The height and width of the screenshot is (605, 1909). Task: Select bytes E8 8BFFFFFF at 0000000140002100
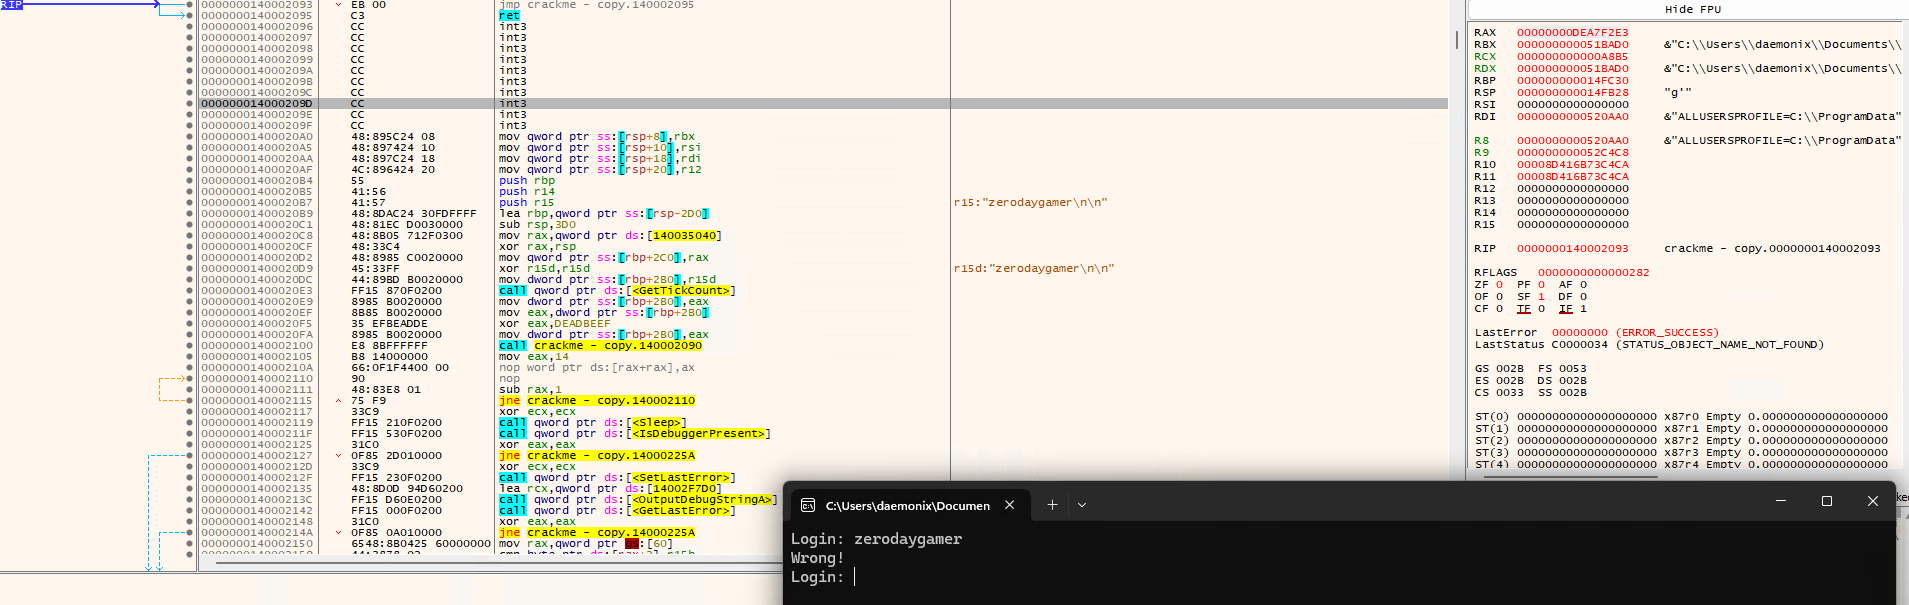pyautogui.click(x=389, y=346)
